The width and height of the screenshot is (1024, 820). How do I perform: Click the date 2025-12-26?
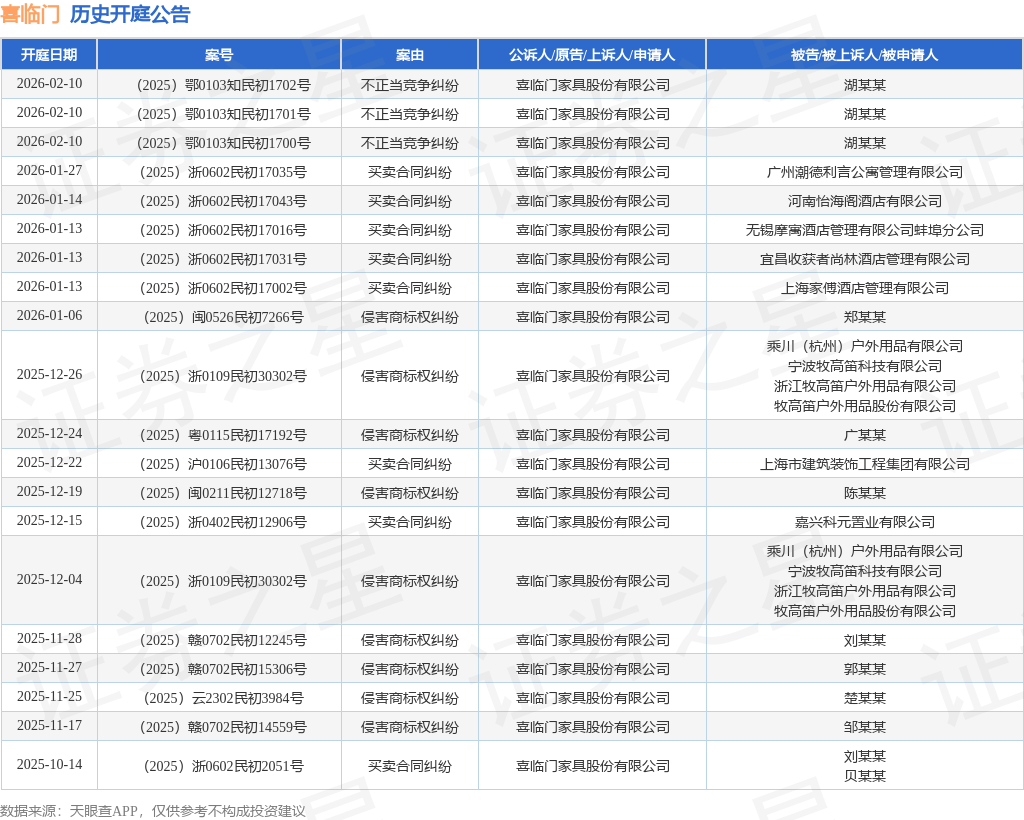pos(49,374)
